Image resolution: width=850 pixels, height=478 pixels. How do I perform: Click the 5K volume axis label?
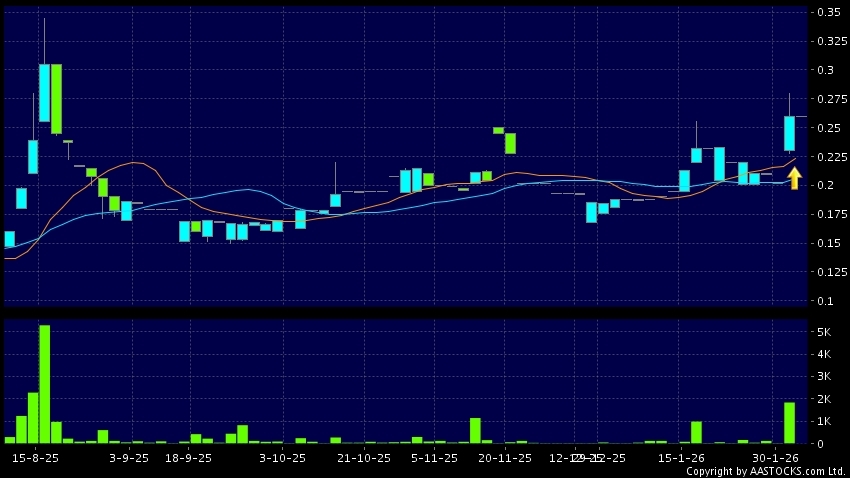point(828,332)
